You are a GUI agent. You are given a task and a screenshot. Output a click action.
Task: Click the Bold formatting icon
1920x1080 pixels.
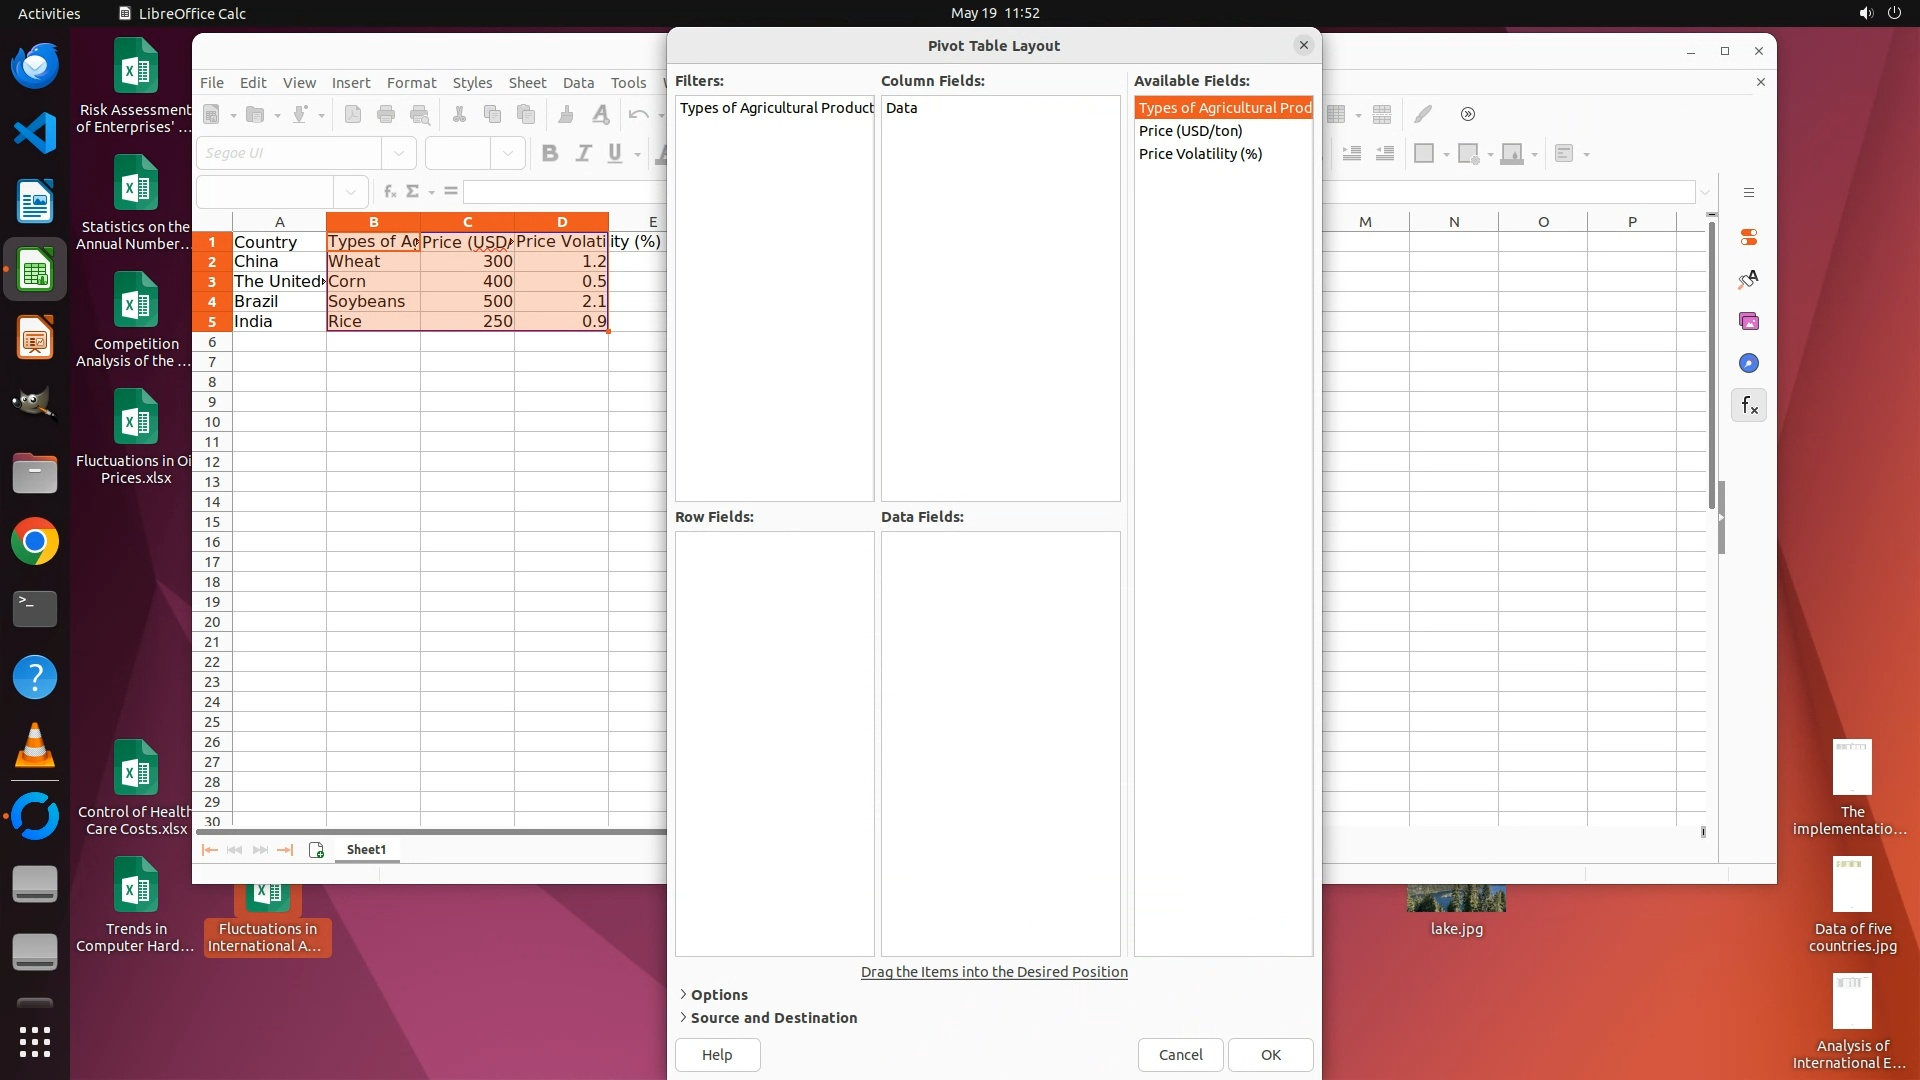(x=549, y=153)
